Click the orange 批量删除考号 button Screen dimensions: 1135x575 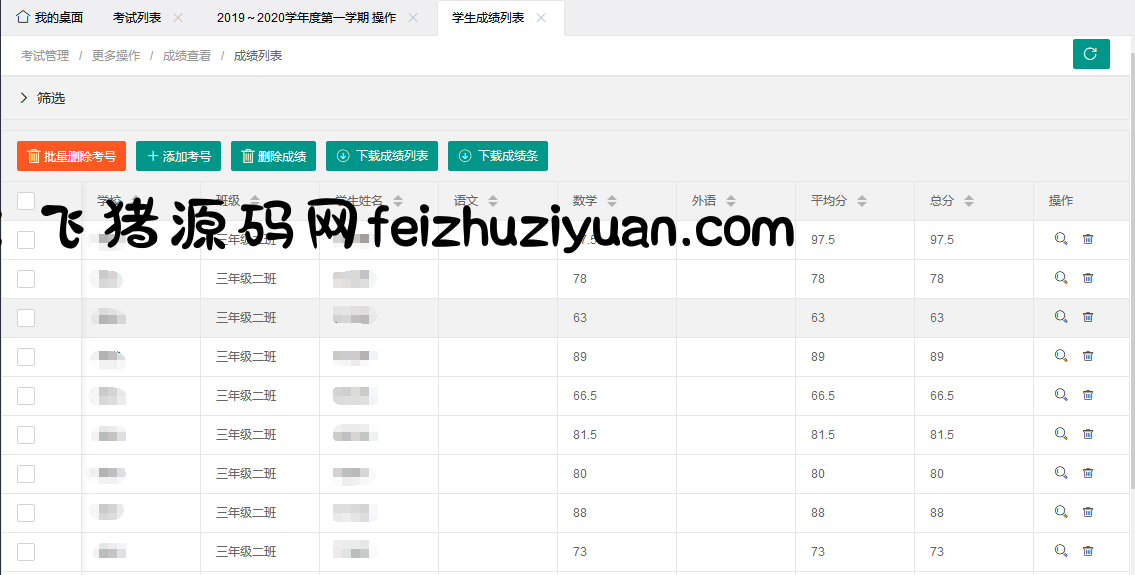click(71, 156)
